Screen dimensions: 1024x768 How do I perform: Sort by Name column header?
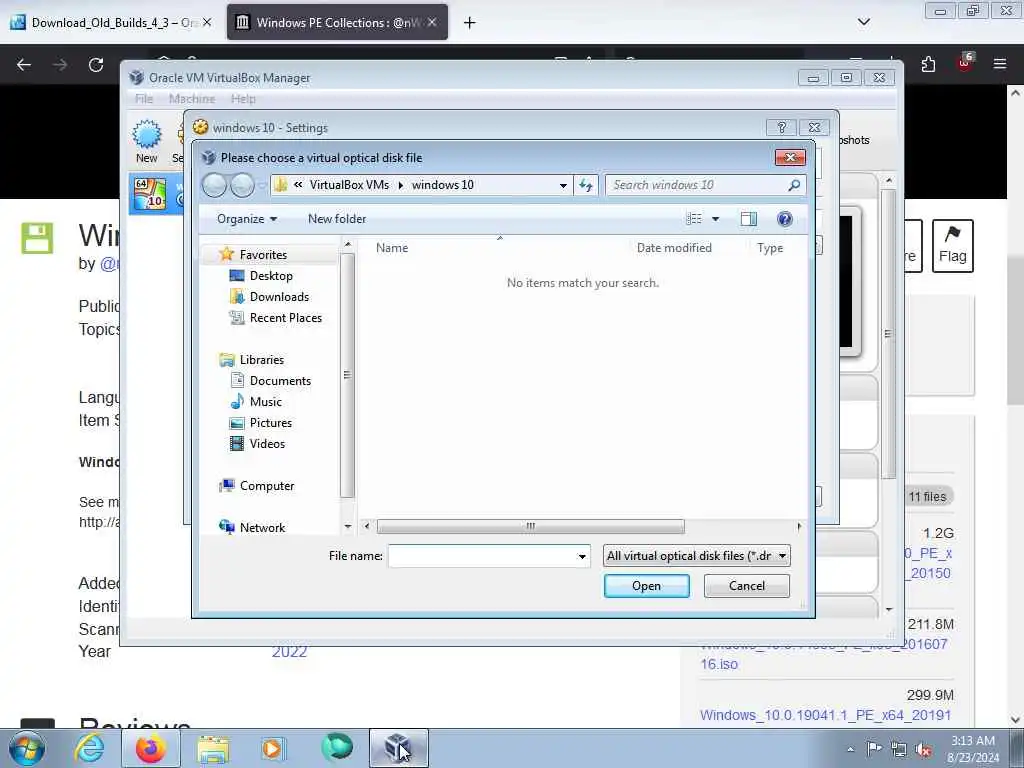(392, 248)
